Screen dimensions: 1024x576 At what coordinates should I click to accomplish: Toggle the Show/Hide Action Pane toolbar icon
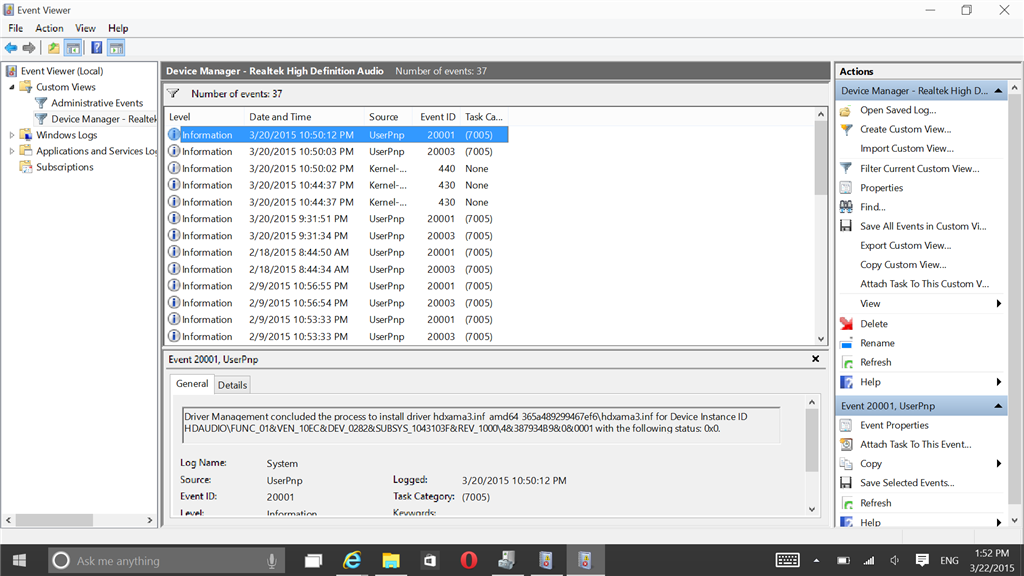click(116, 48)
